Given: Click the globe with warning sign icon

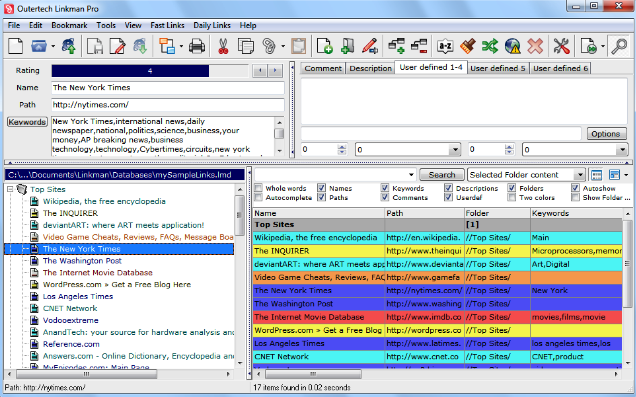Looking at the screenshot, I should 513,46.
